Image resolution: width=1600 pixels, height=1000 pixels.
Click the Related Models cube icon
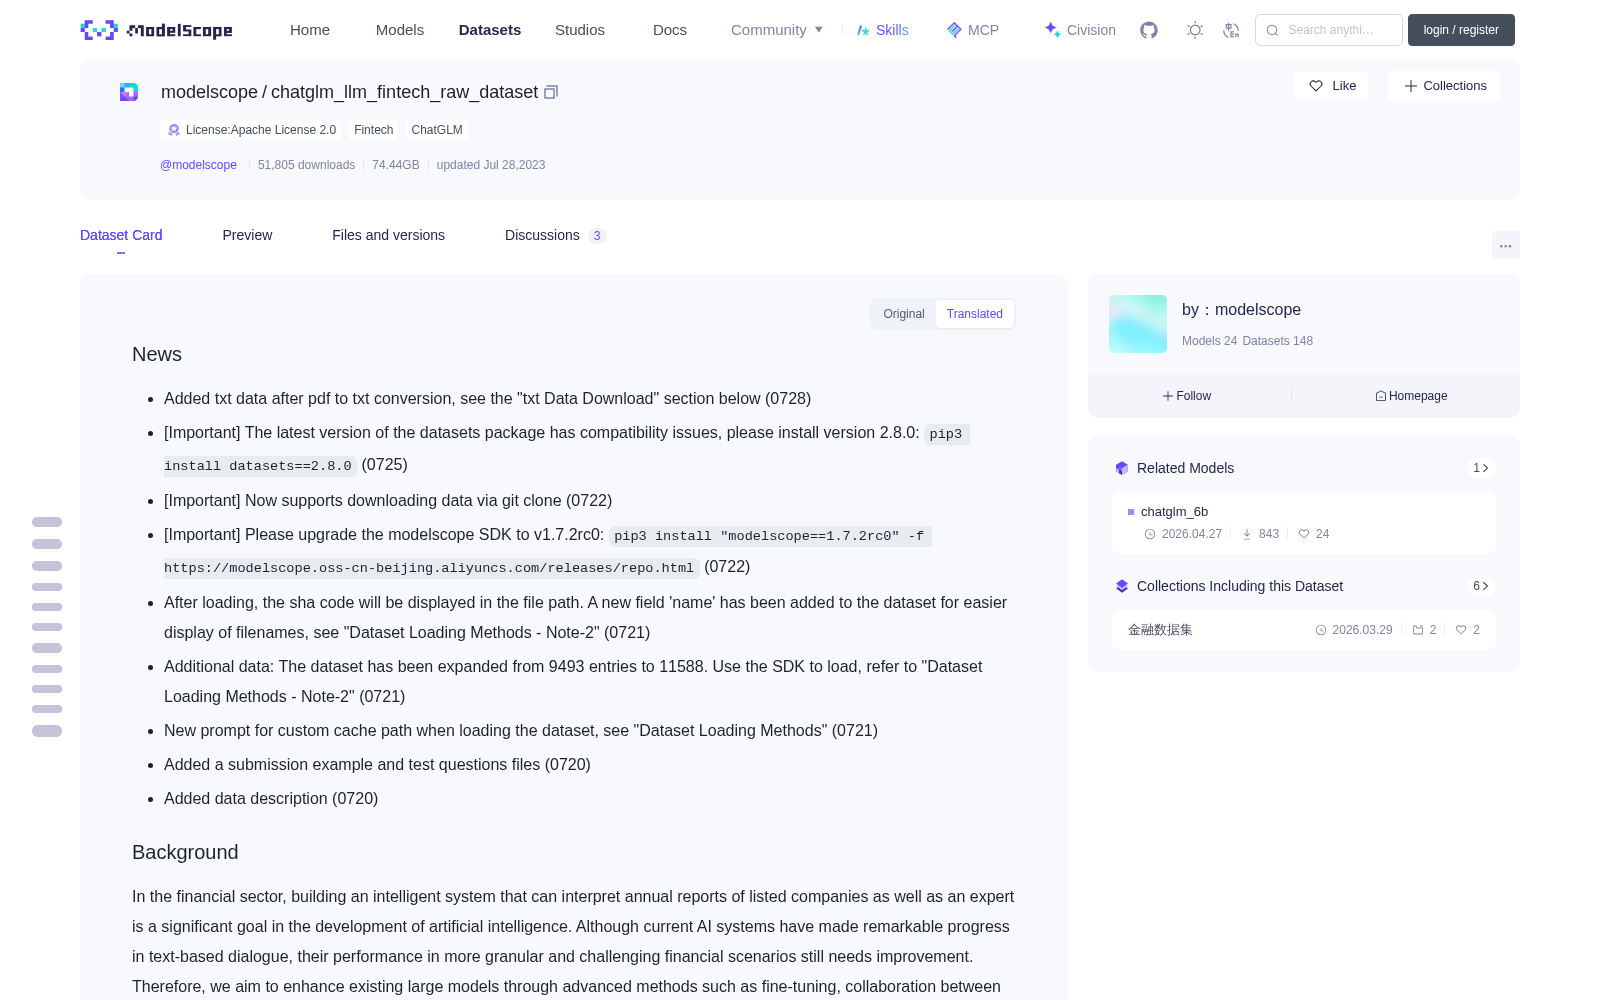point(1122,468)
